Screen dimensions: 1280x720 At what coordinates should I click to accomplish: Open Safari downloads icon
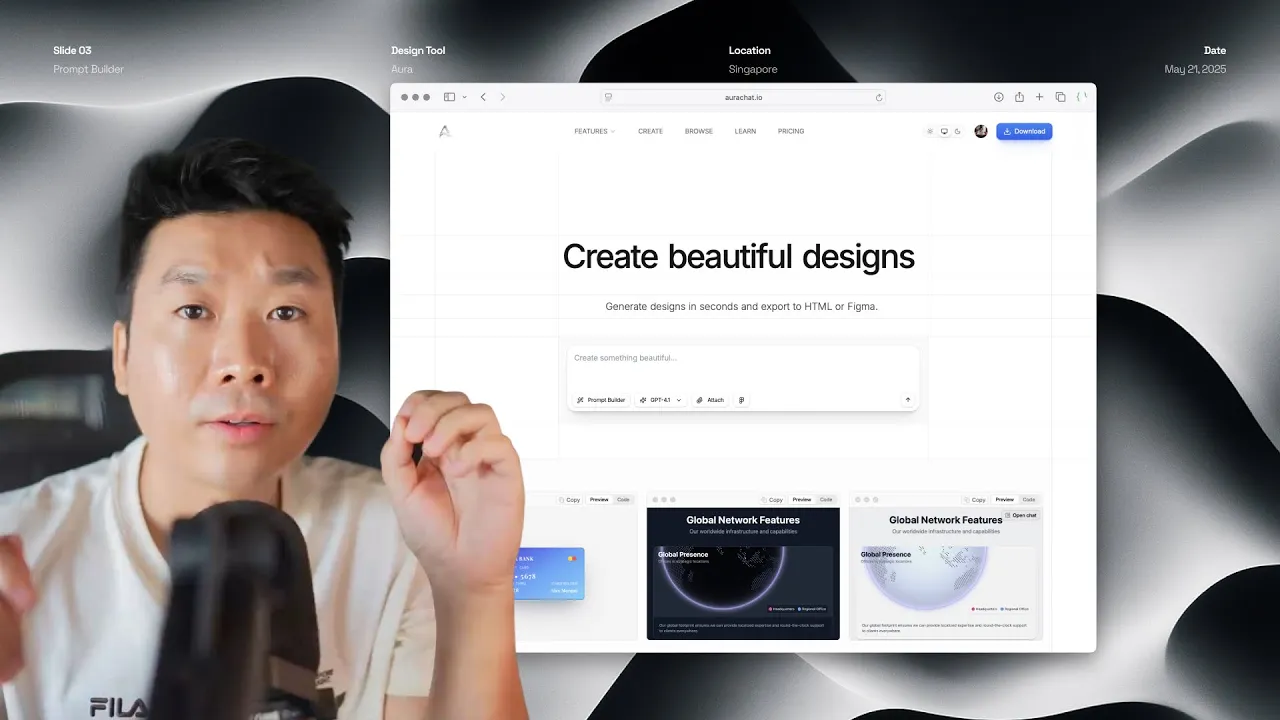[998, 97]
